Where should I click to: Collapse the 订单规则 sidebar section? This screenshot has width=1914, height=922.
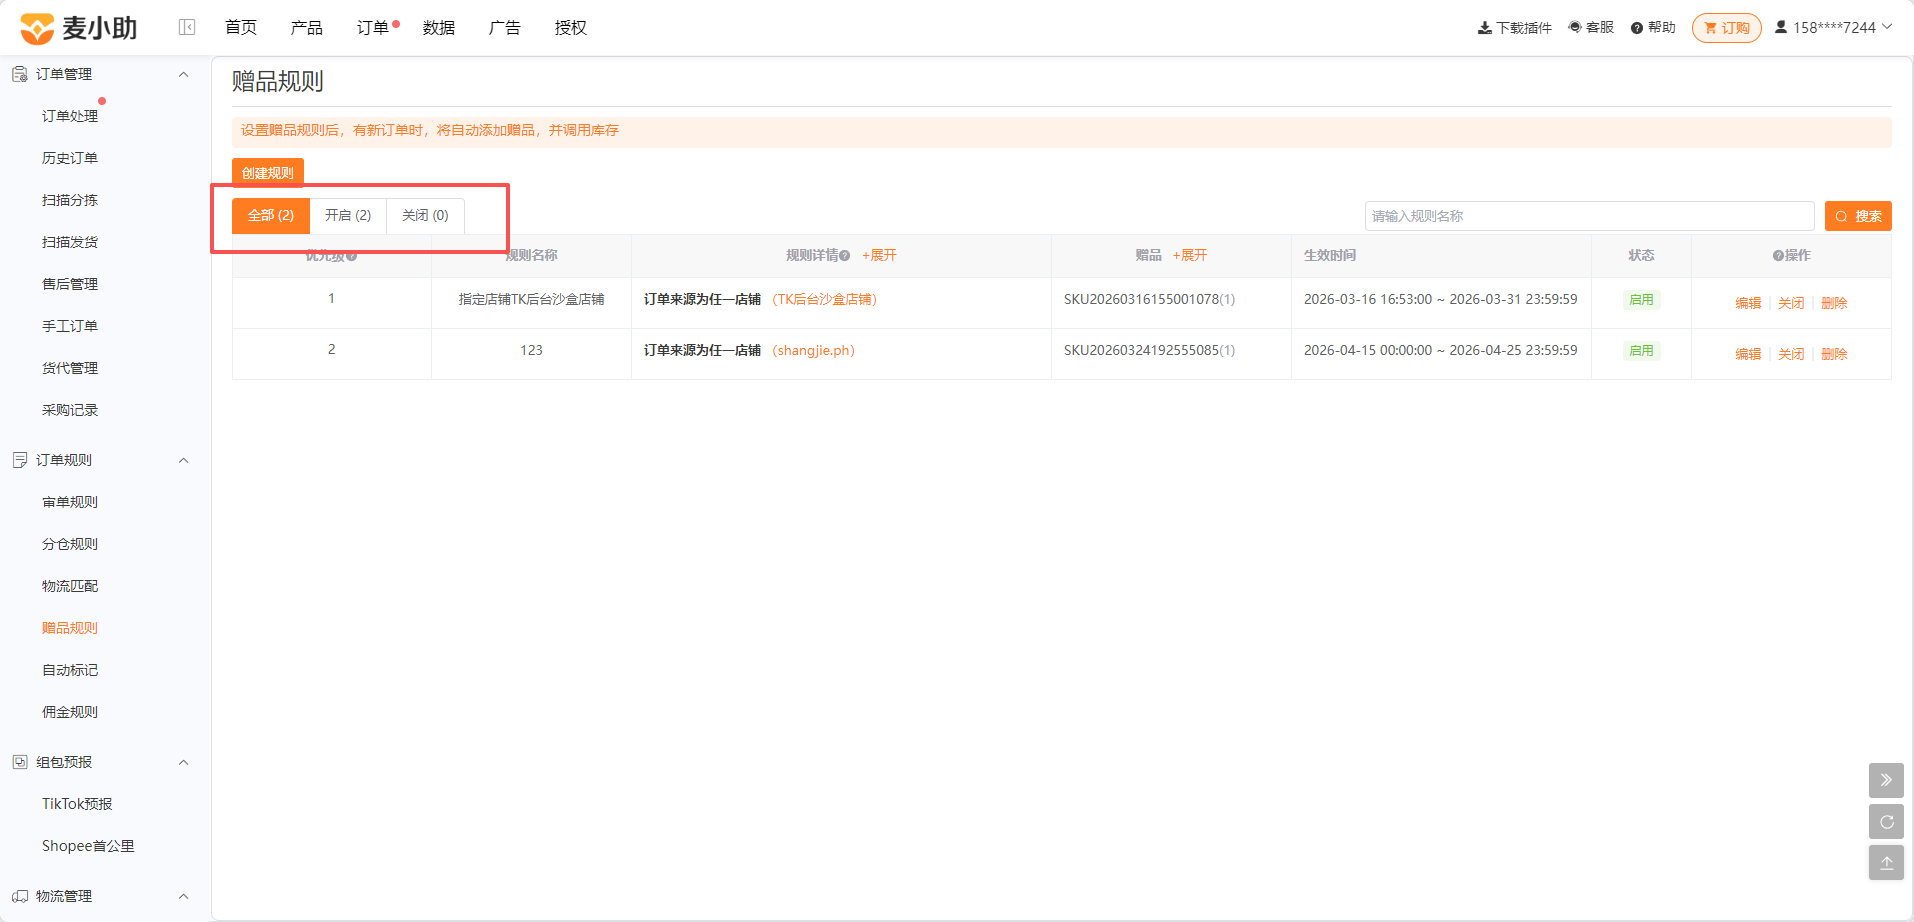pyautogui.click(x=183, y=460)
